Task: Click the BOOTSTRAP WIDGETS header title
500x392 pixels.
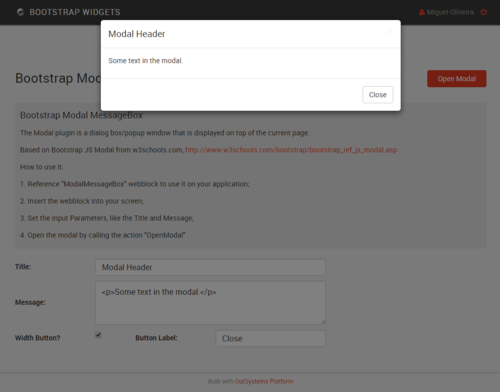Action: (75, 12)
